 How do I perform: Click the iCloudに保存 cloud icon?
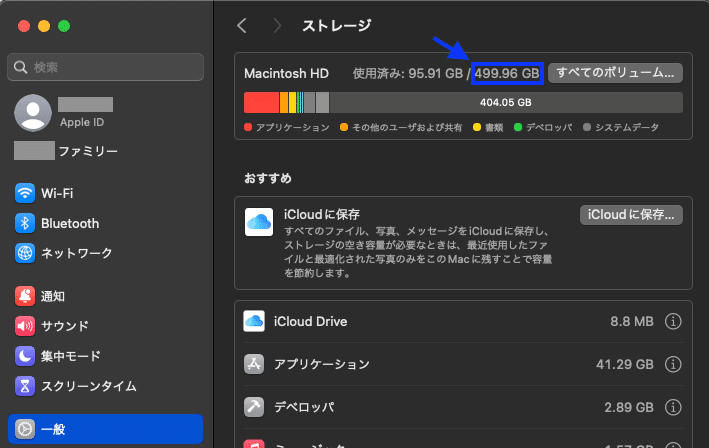tap(259, 222)
